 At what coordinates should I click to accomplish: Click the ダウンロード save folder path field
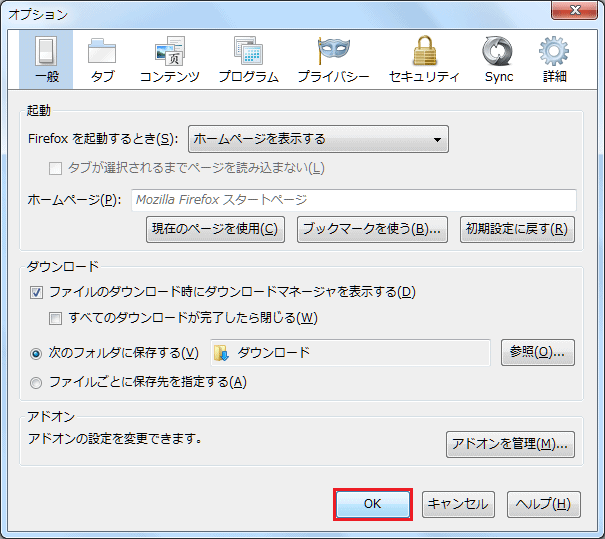350,353
